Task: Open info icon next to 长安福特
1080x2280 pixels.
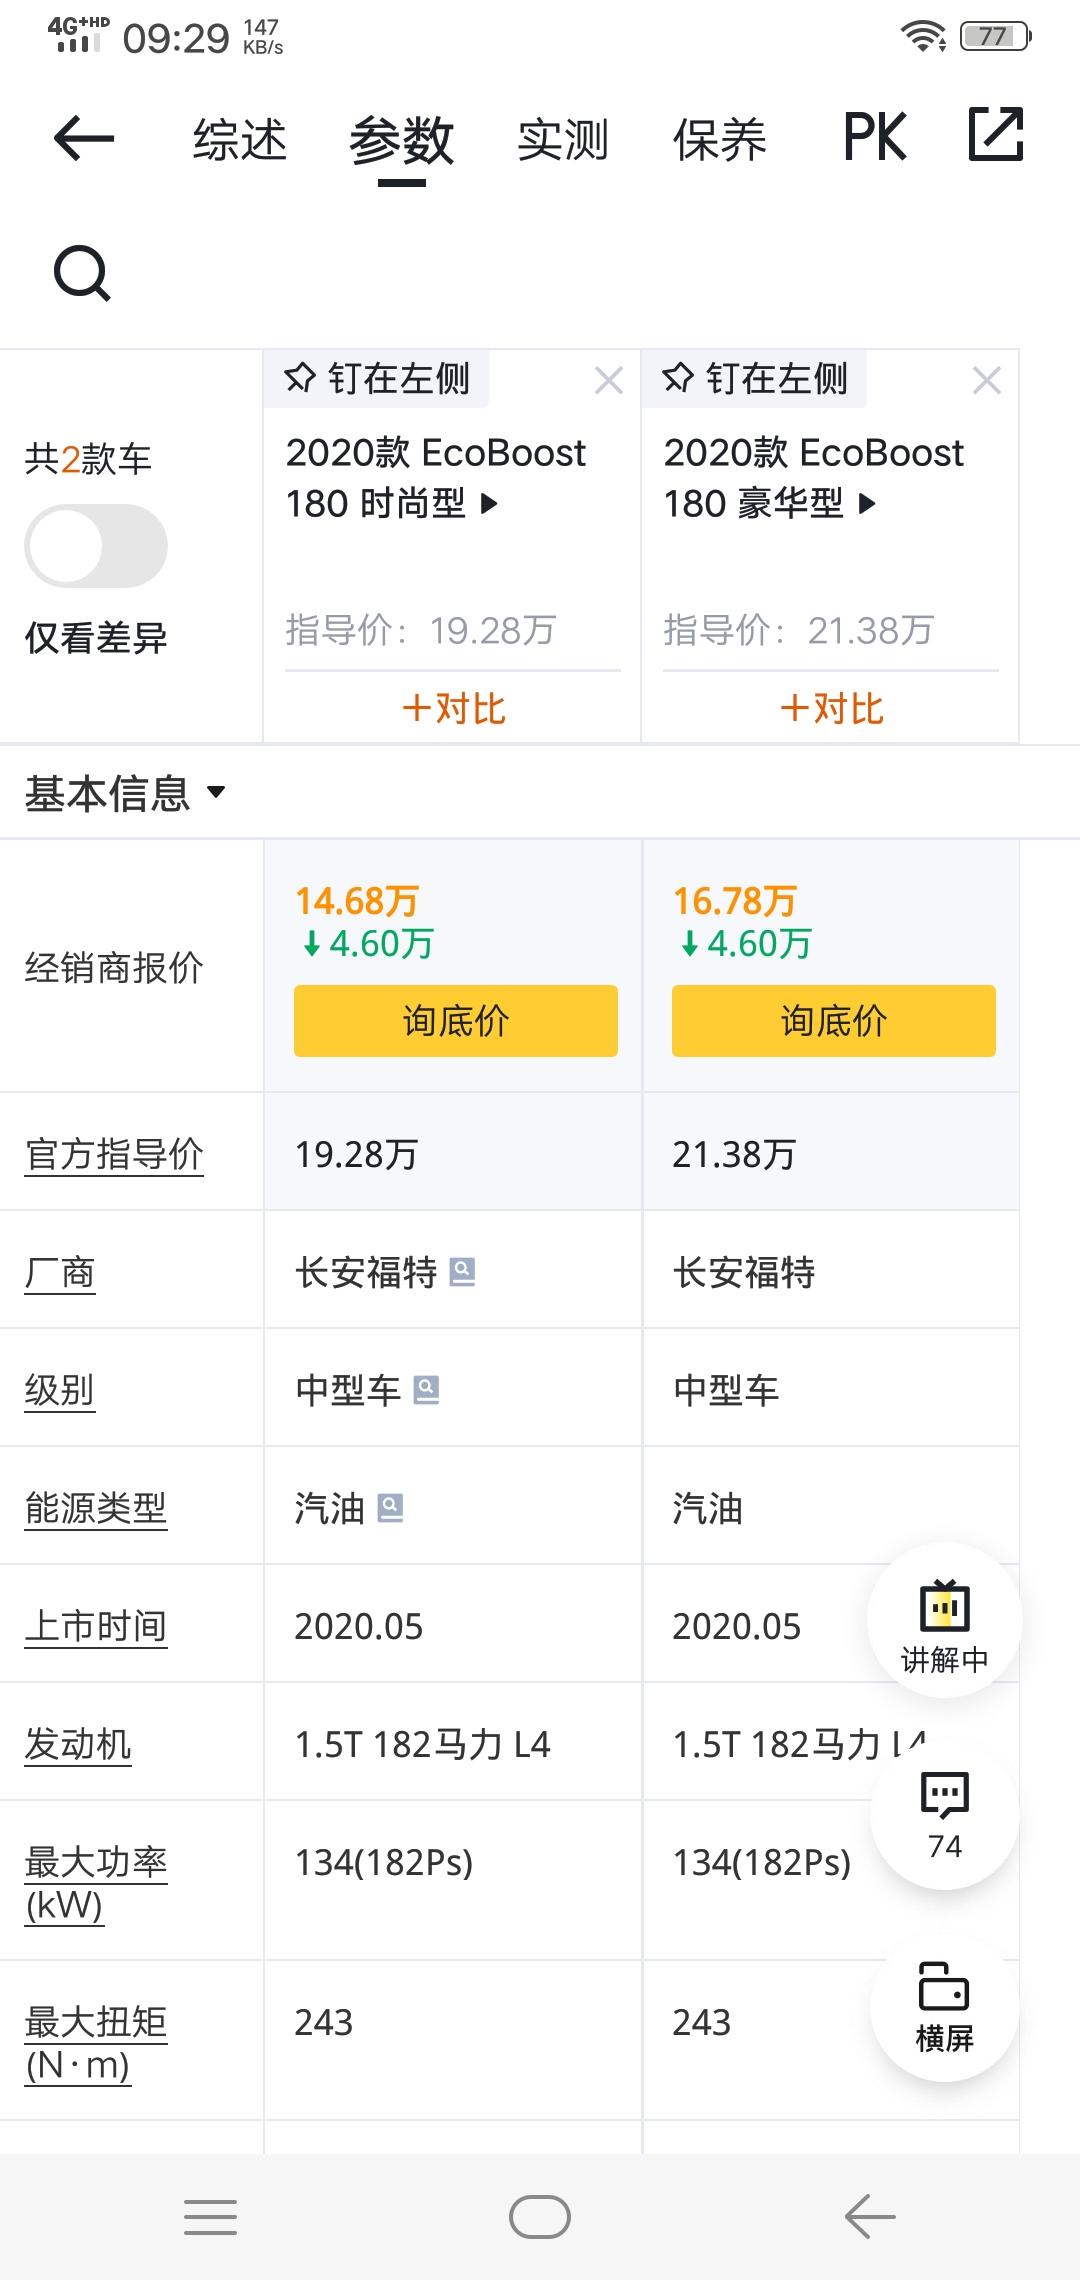Action: pyautogui.click(x=462, y=1272)
